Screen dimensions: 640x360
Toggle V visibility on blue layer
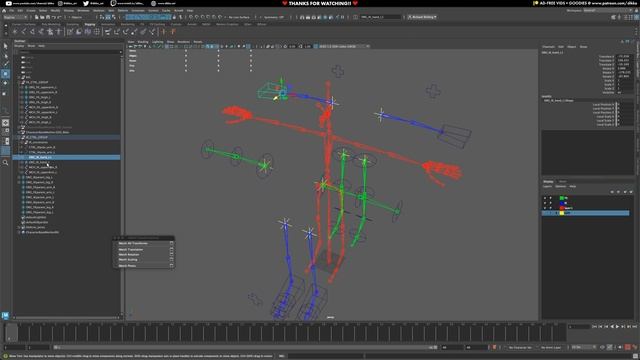[x=545, y=203]
